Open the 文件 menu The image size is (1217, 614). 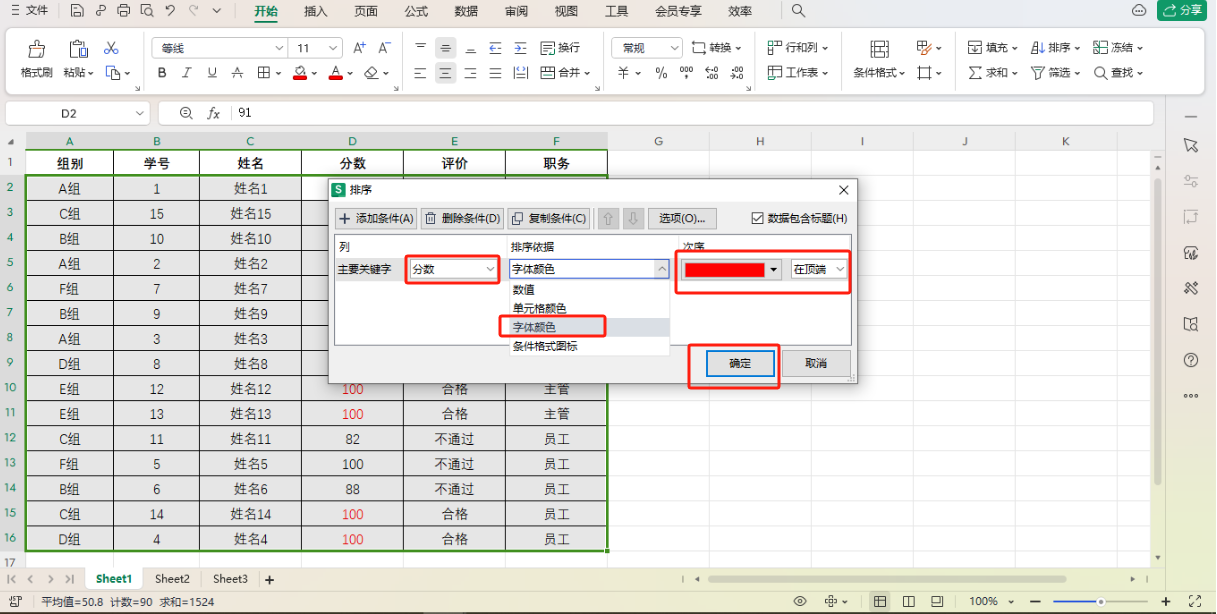(x=28, y=11)
